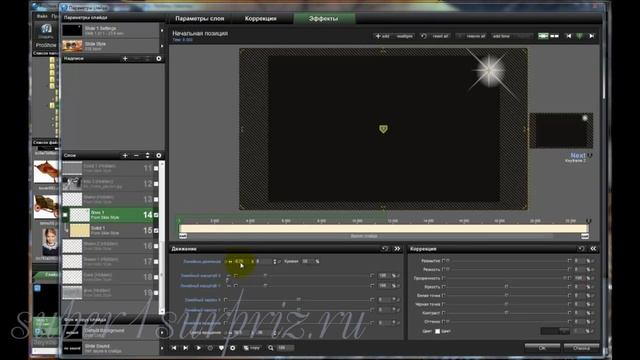Toggle the second keyframe view mode icon
The image size is (640, 360).
point(554,36)
